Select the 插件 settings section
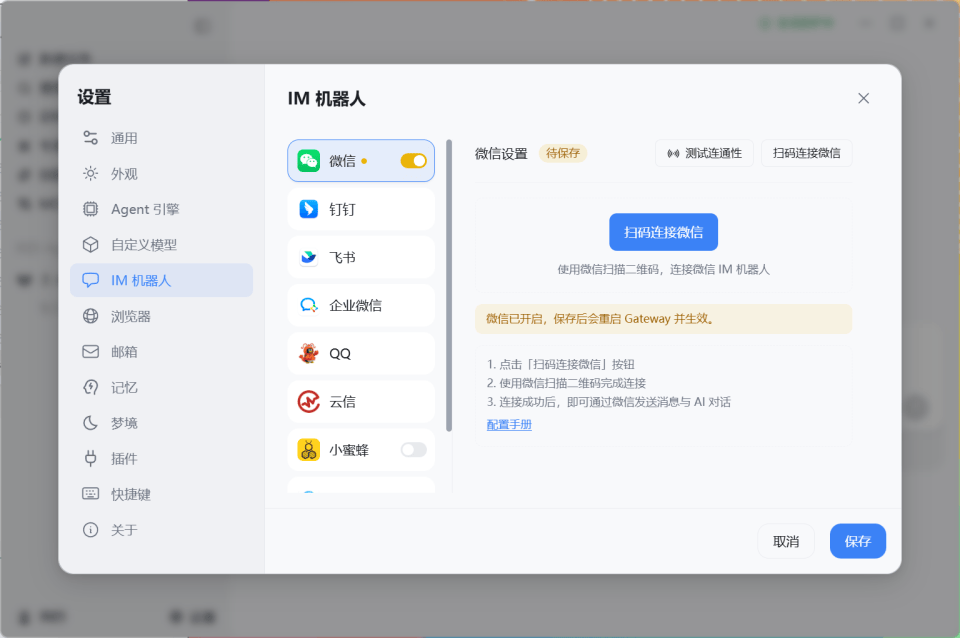This screenshot has height=638, width=960. tap(162, 458)
